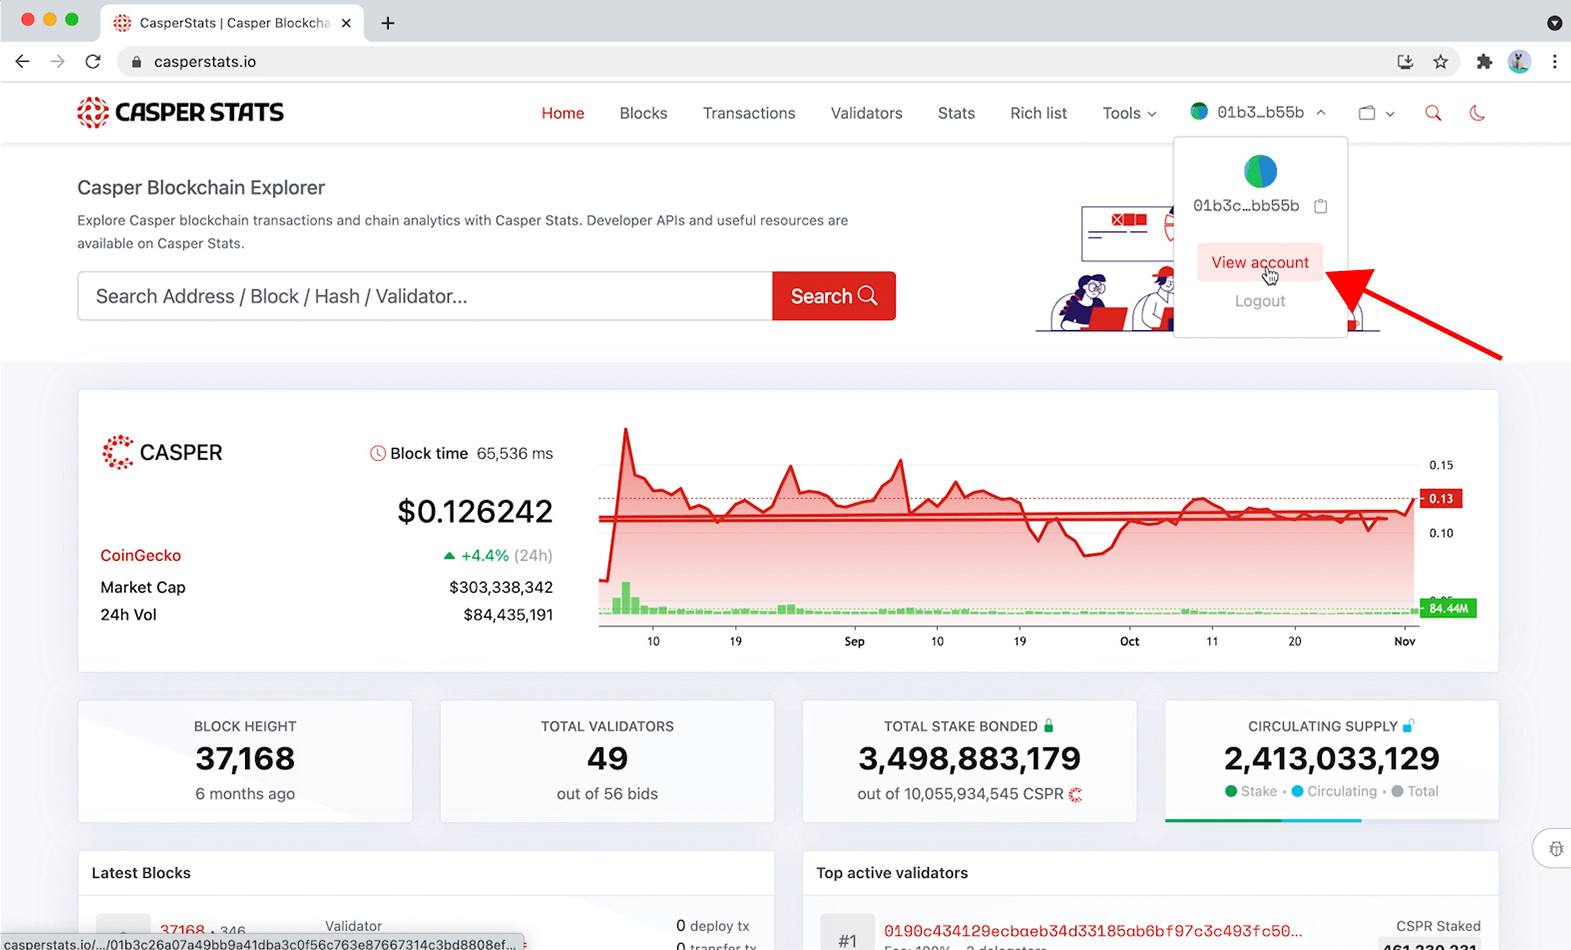Click the Casper Stats logo

pos(181,113)
